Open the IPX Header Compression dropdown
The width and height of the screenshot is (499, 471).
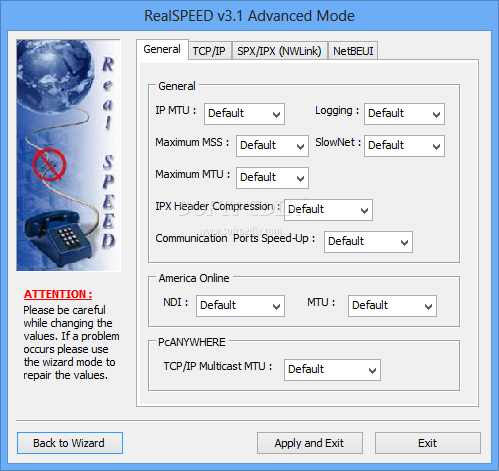[x=328, y=210]
